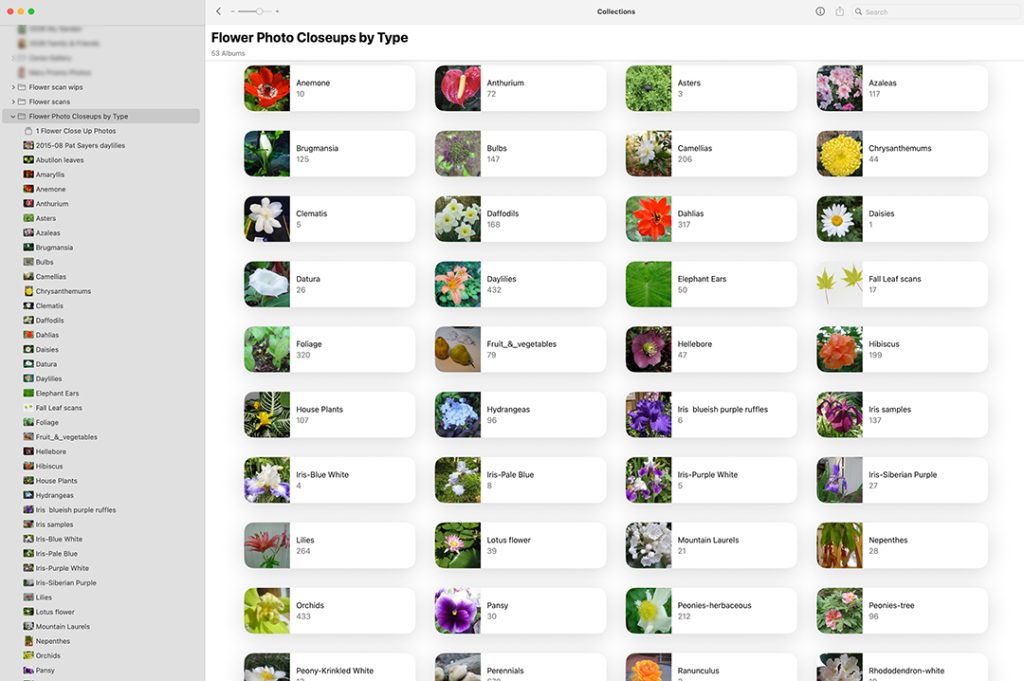Viewport: 1024px width, 681px height.
Task: Collapse Flower Photo Closeups by Type folder
Action: [13, 116]
